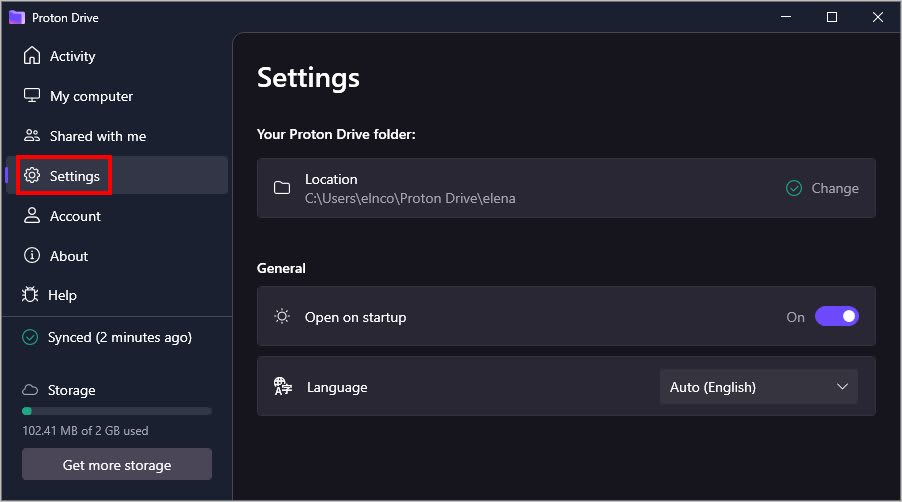Click Change to move folder location
Image resolution: width=902 pixels, height=502 pixels.
[x=835, y=188]
